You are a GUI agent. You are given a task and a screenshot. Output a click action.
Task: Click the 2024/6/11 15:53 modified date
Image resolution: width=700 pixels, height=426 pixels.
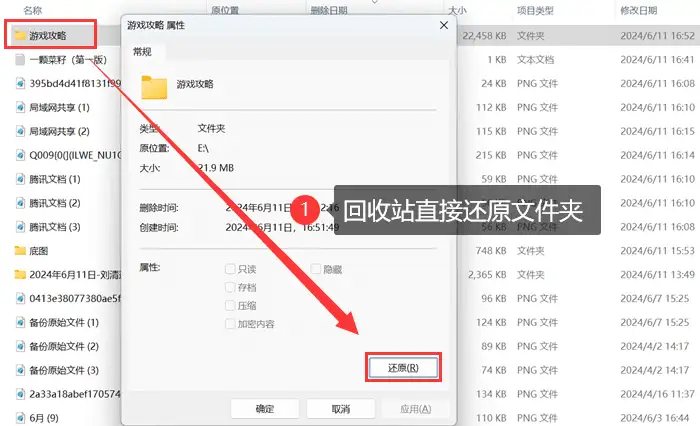[x=658, y=251]
